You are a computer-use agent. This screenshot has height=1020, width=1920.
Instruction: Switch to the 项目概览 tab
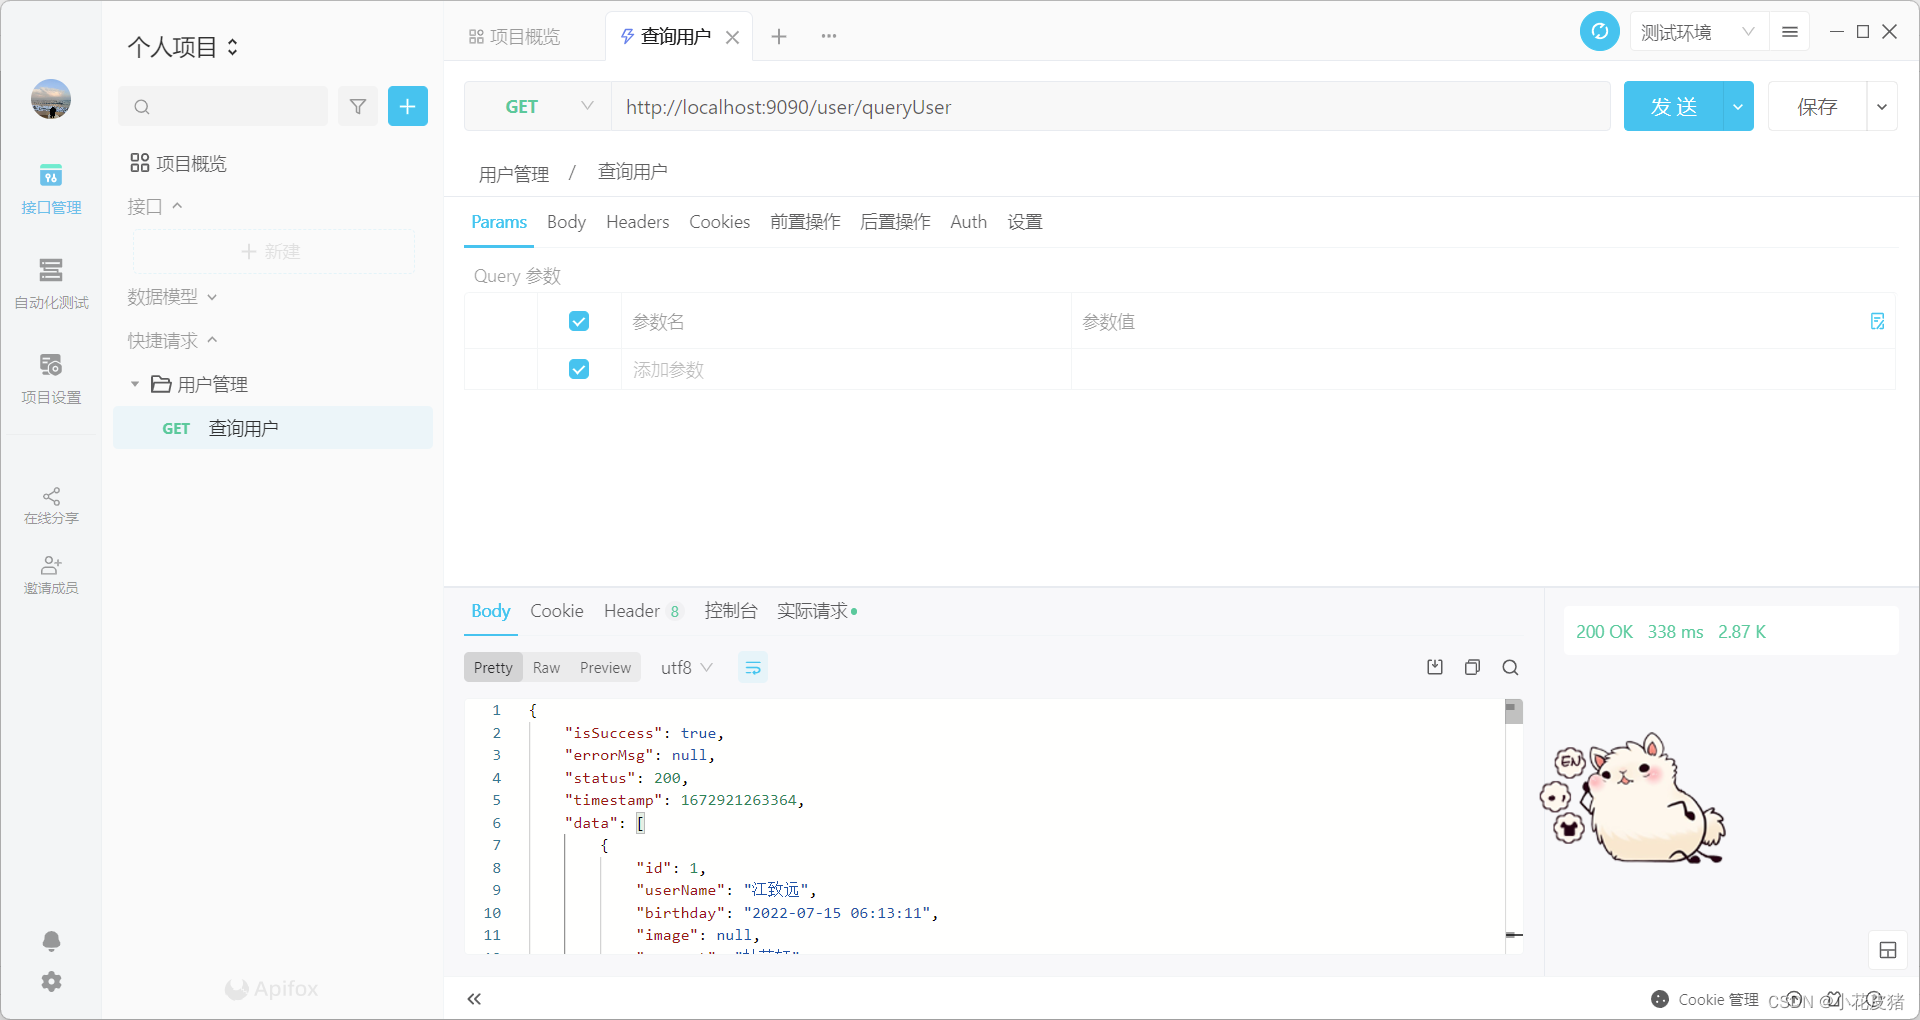[515, 37]
